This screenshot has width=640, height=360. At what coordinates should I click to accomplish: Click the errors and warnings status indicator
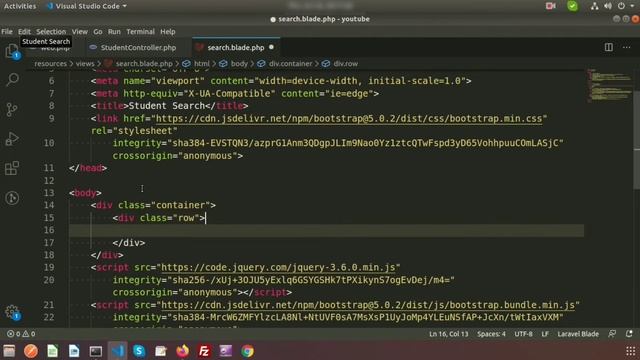point(21,334)
